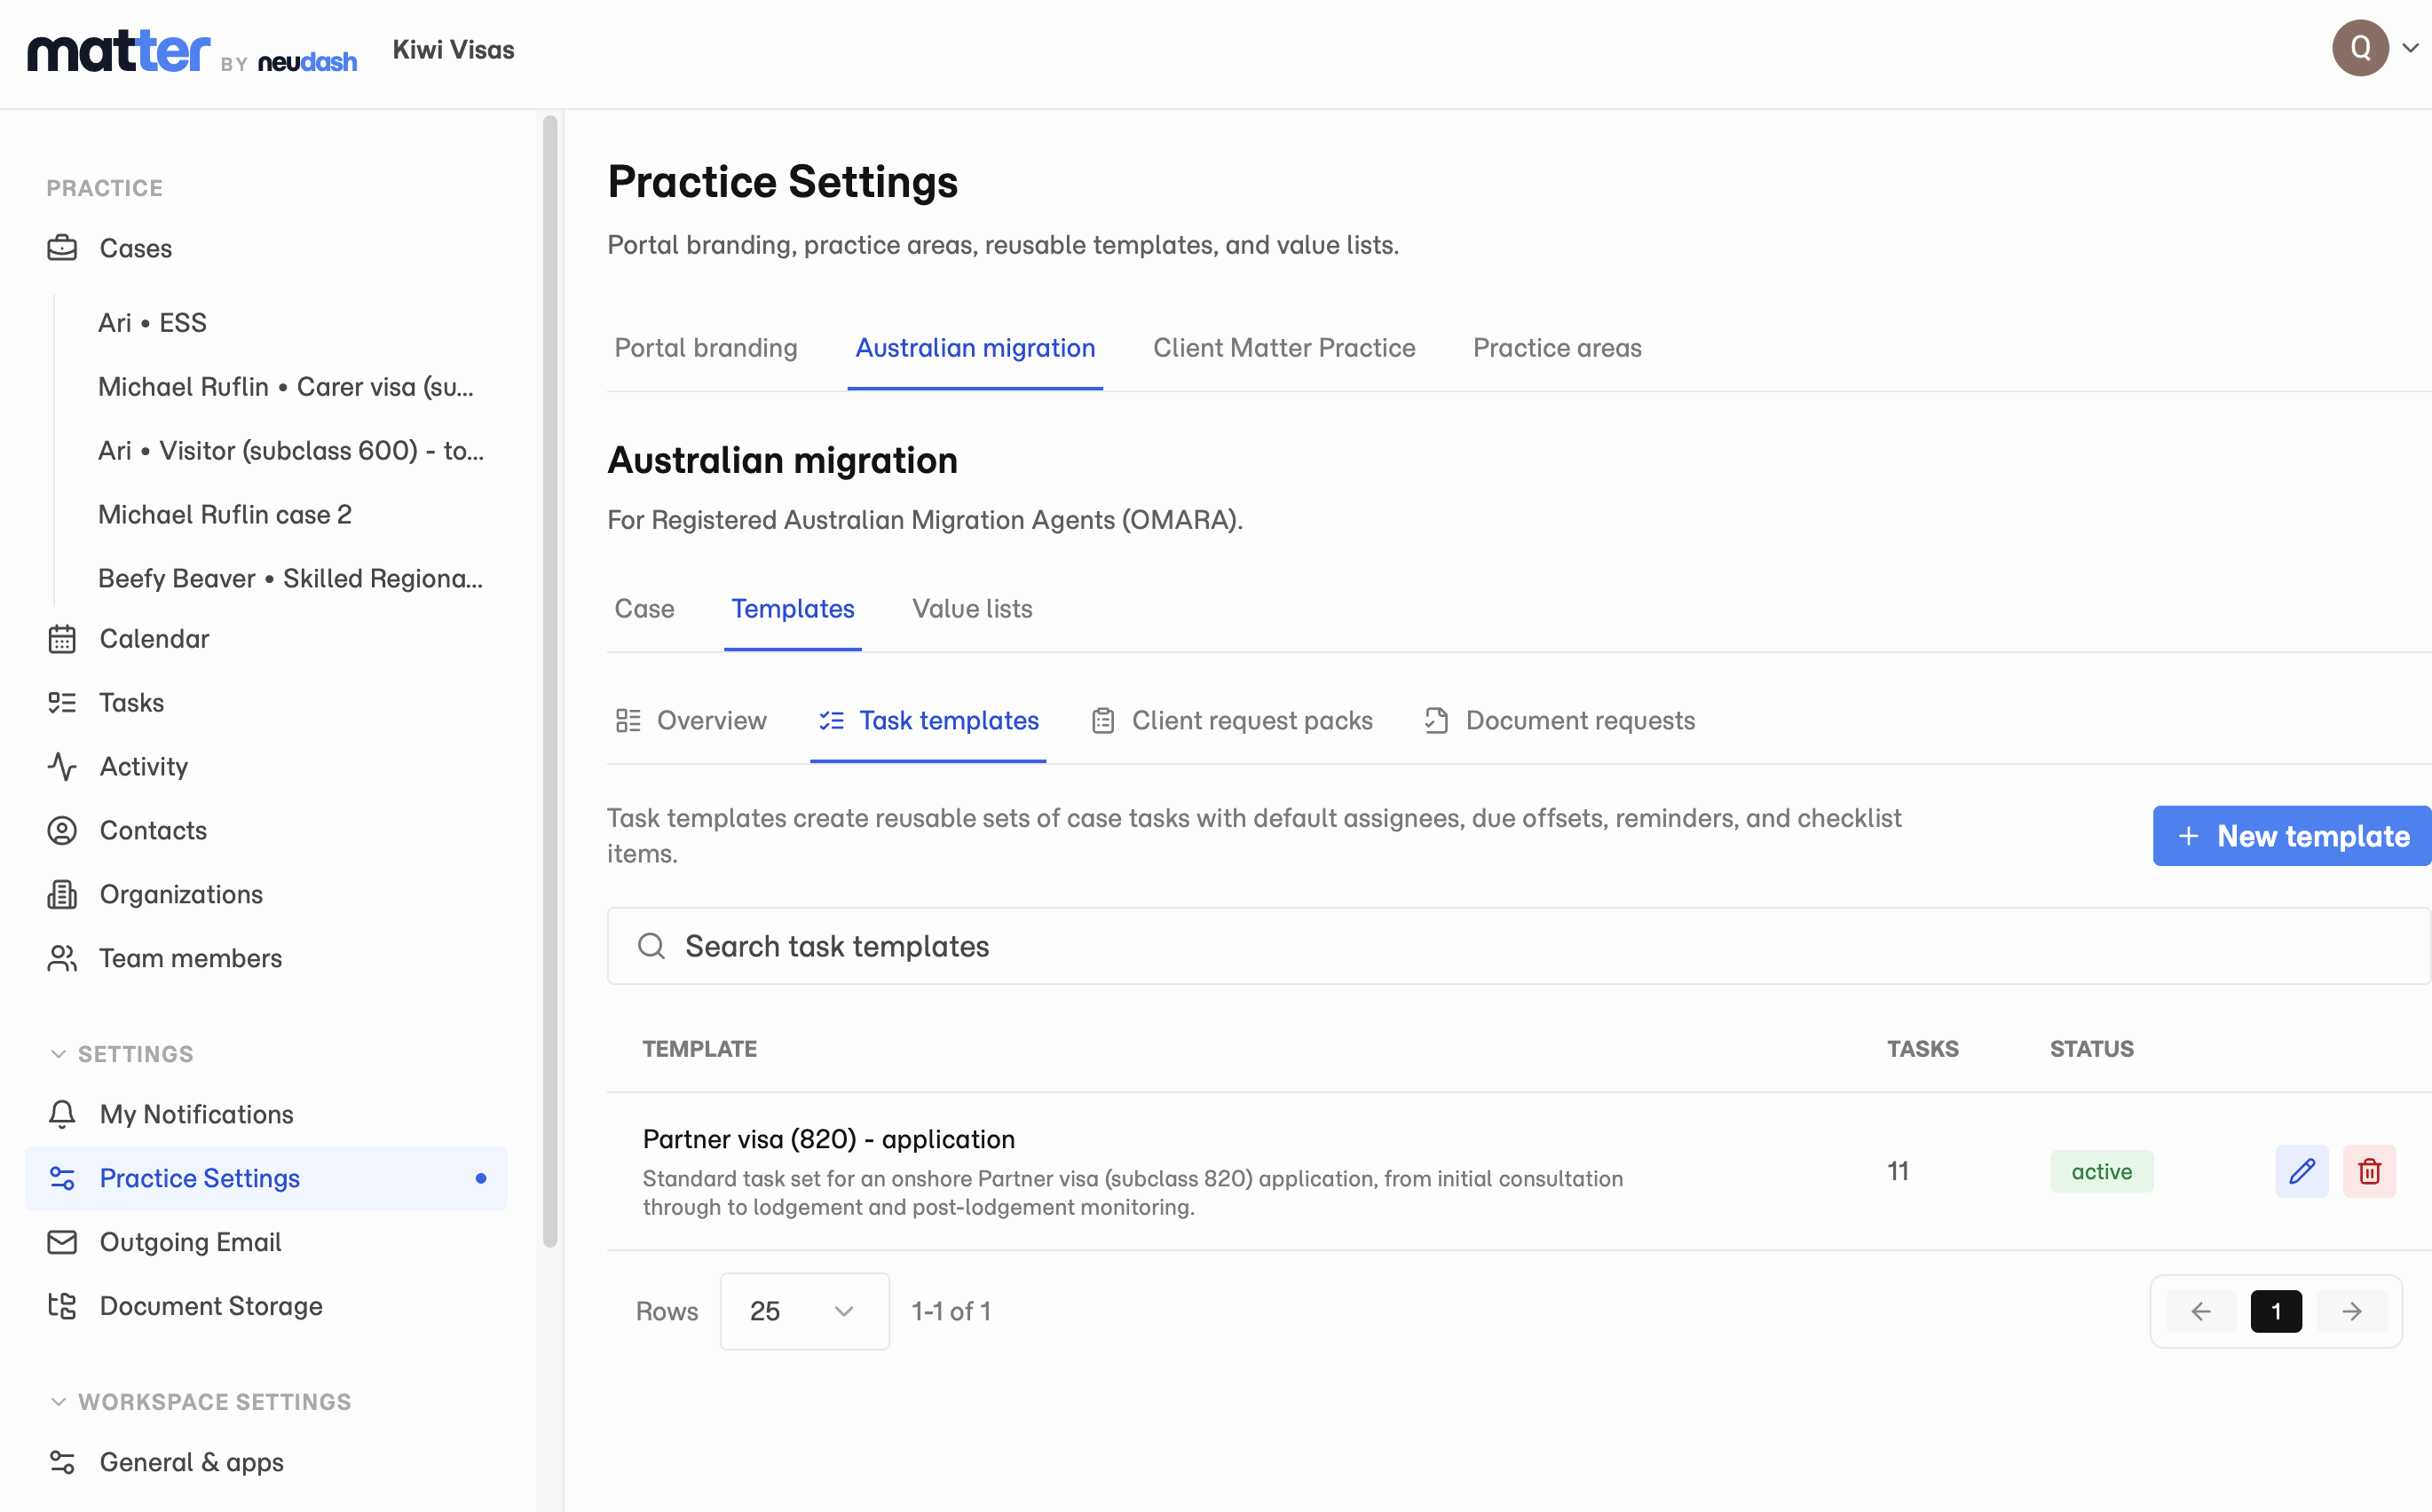Image resolution: width=2432 pixels, height=1512 pixels.
Task: Click the Outgoing Email envelope icon
Action: [x=62, y=1242]
